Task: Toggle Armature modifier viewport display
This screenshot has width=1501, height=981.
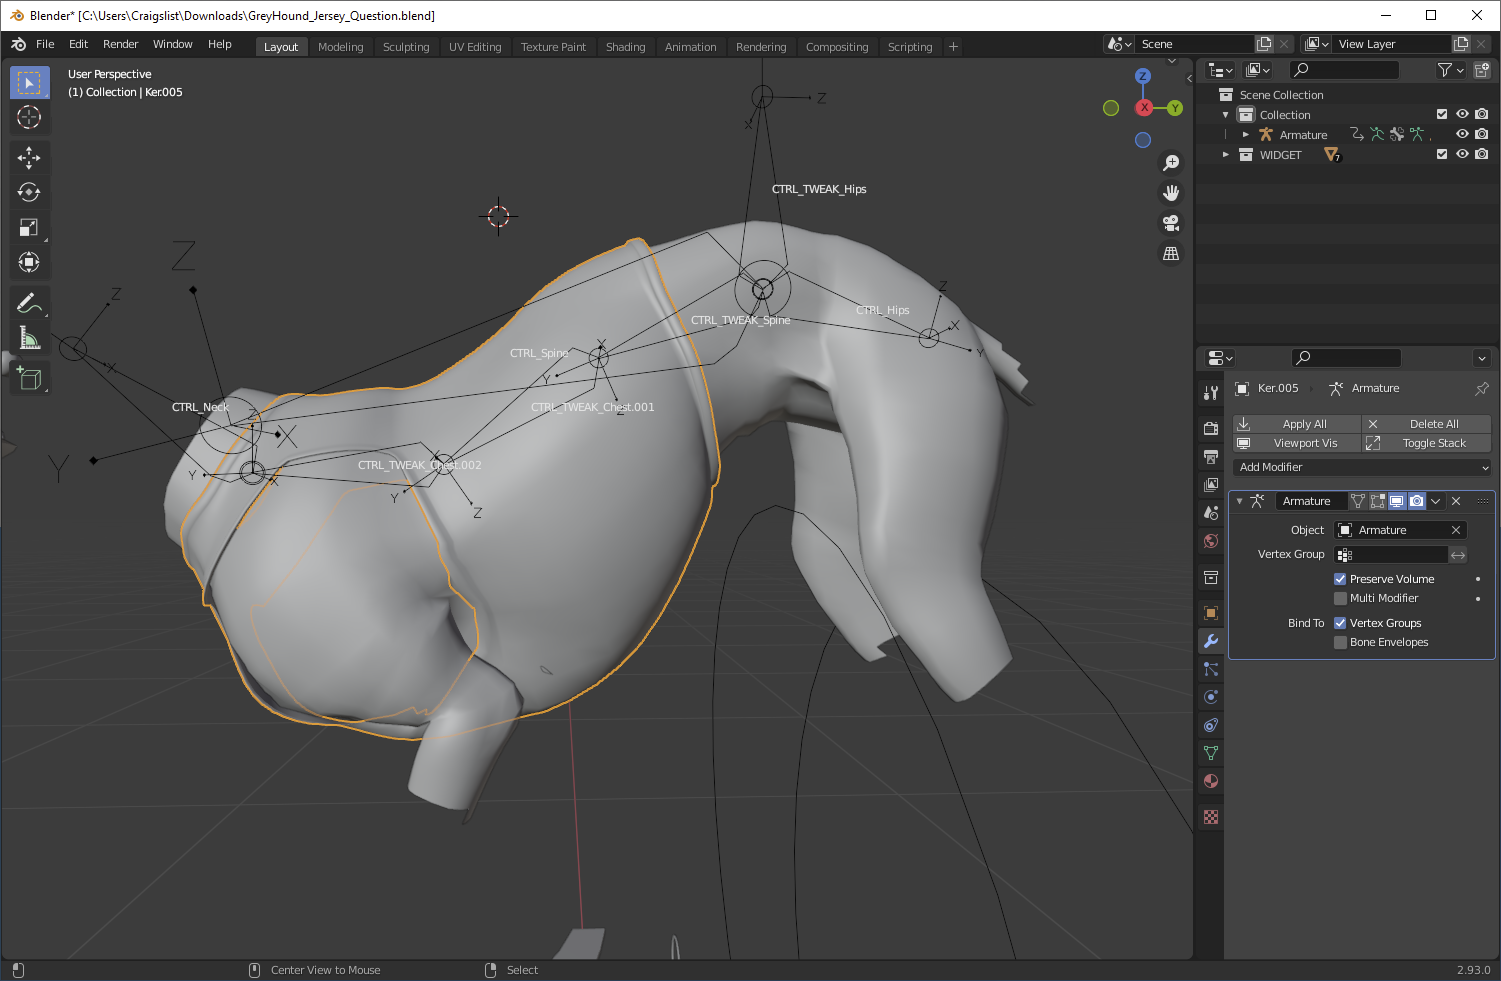Action: pyautogui.click(x=1397, y=501)
